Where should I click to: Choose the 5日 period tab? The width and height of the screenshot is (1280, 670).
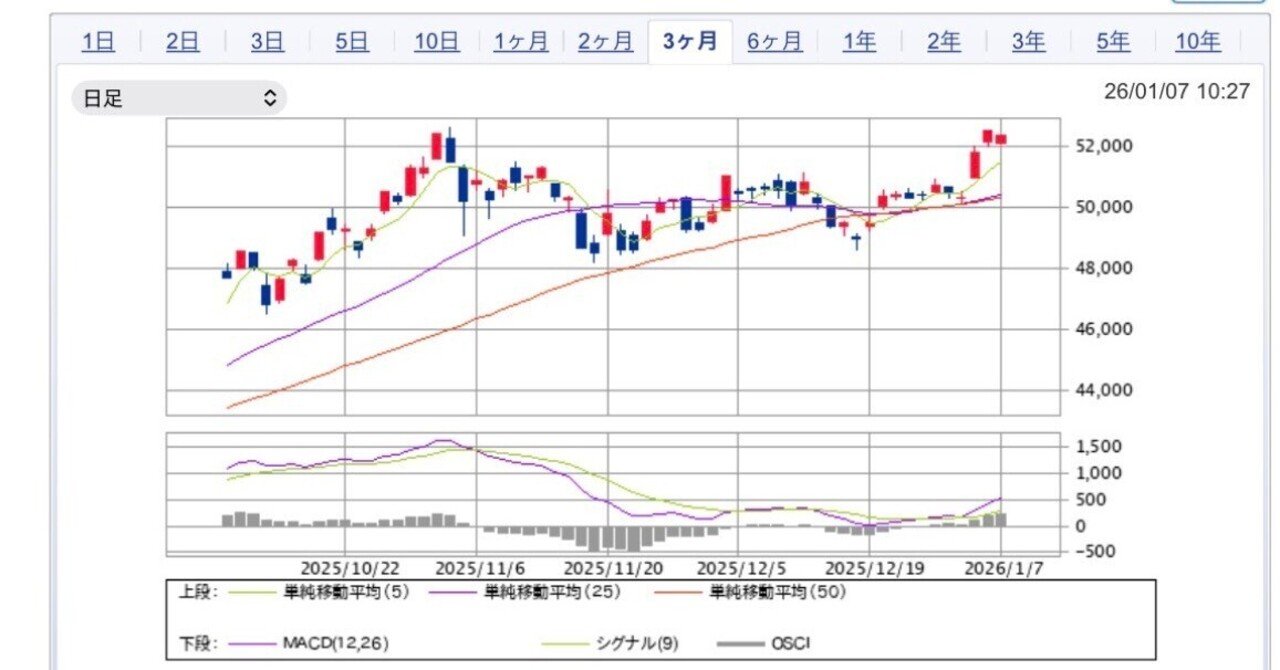[352, 42]
